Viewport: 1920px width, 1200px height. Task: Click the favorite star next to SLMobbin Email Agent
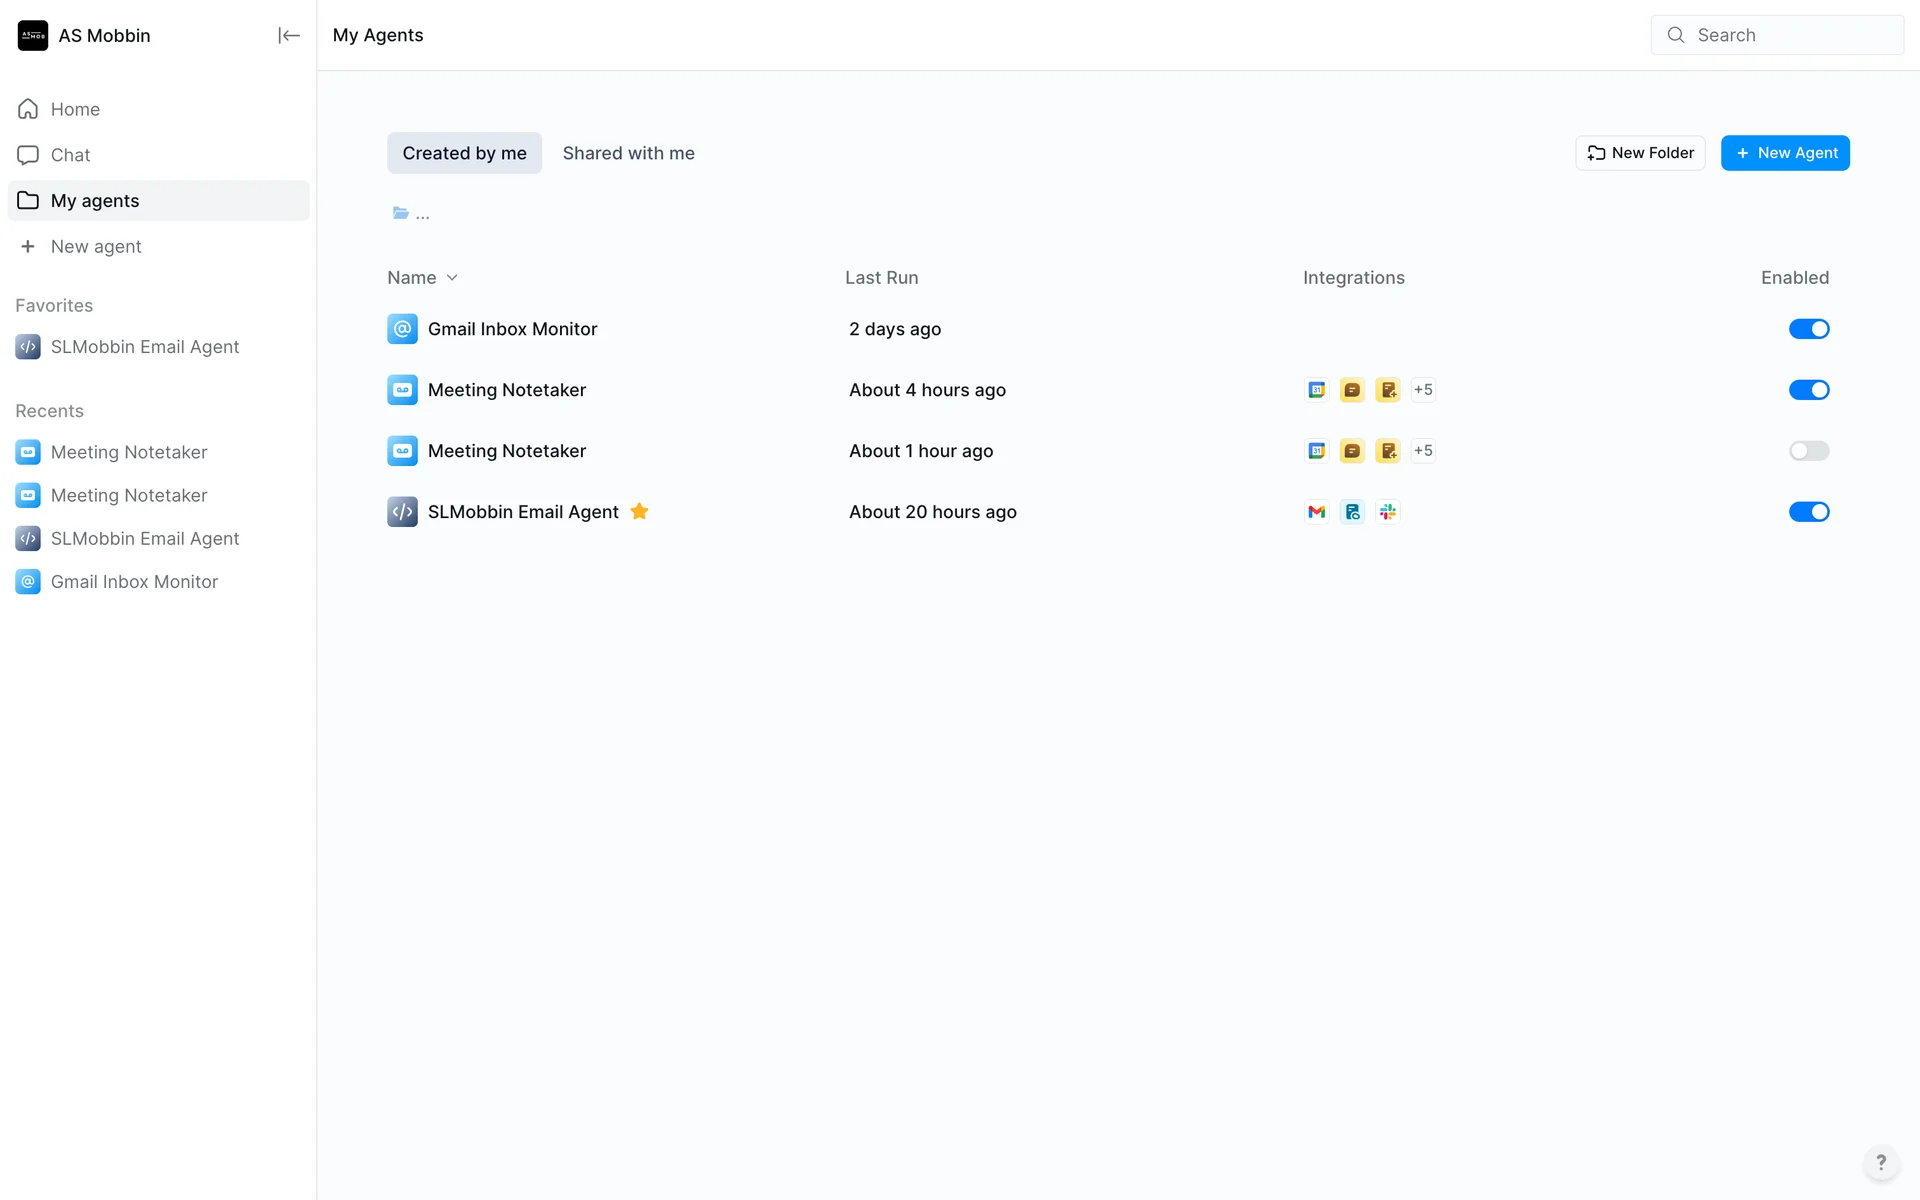coord(640,512)
